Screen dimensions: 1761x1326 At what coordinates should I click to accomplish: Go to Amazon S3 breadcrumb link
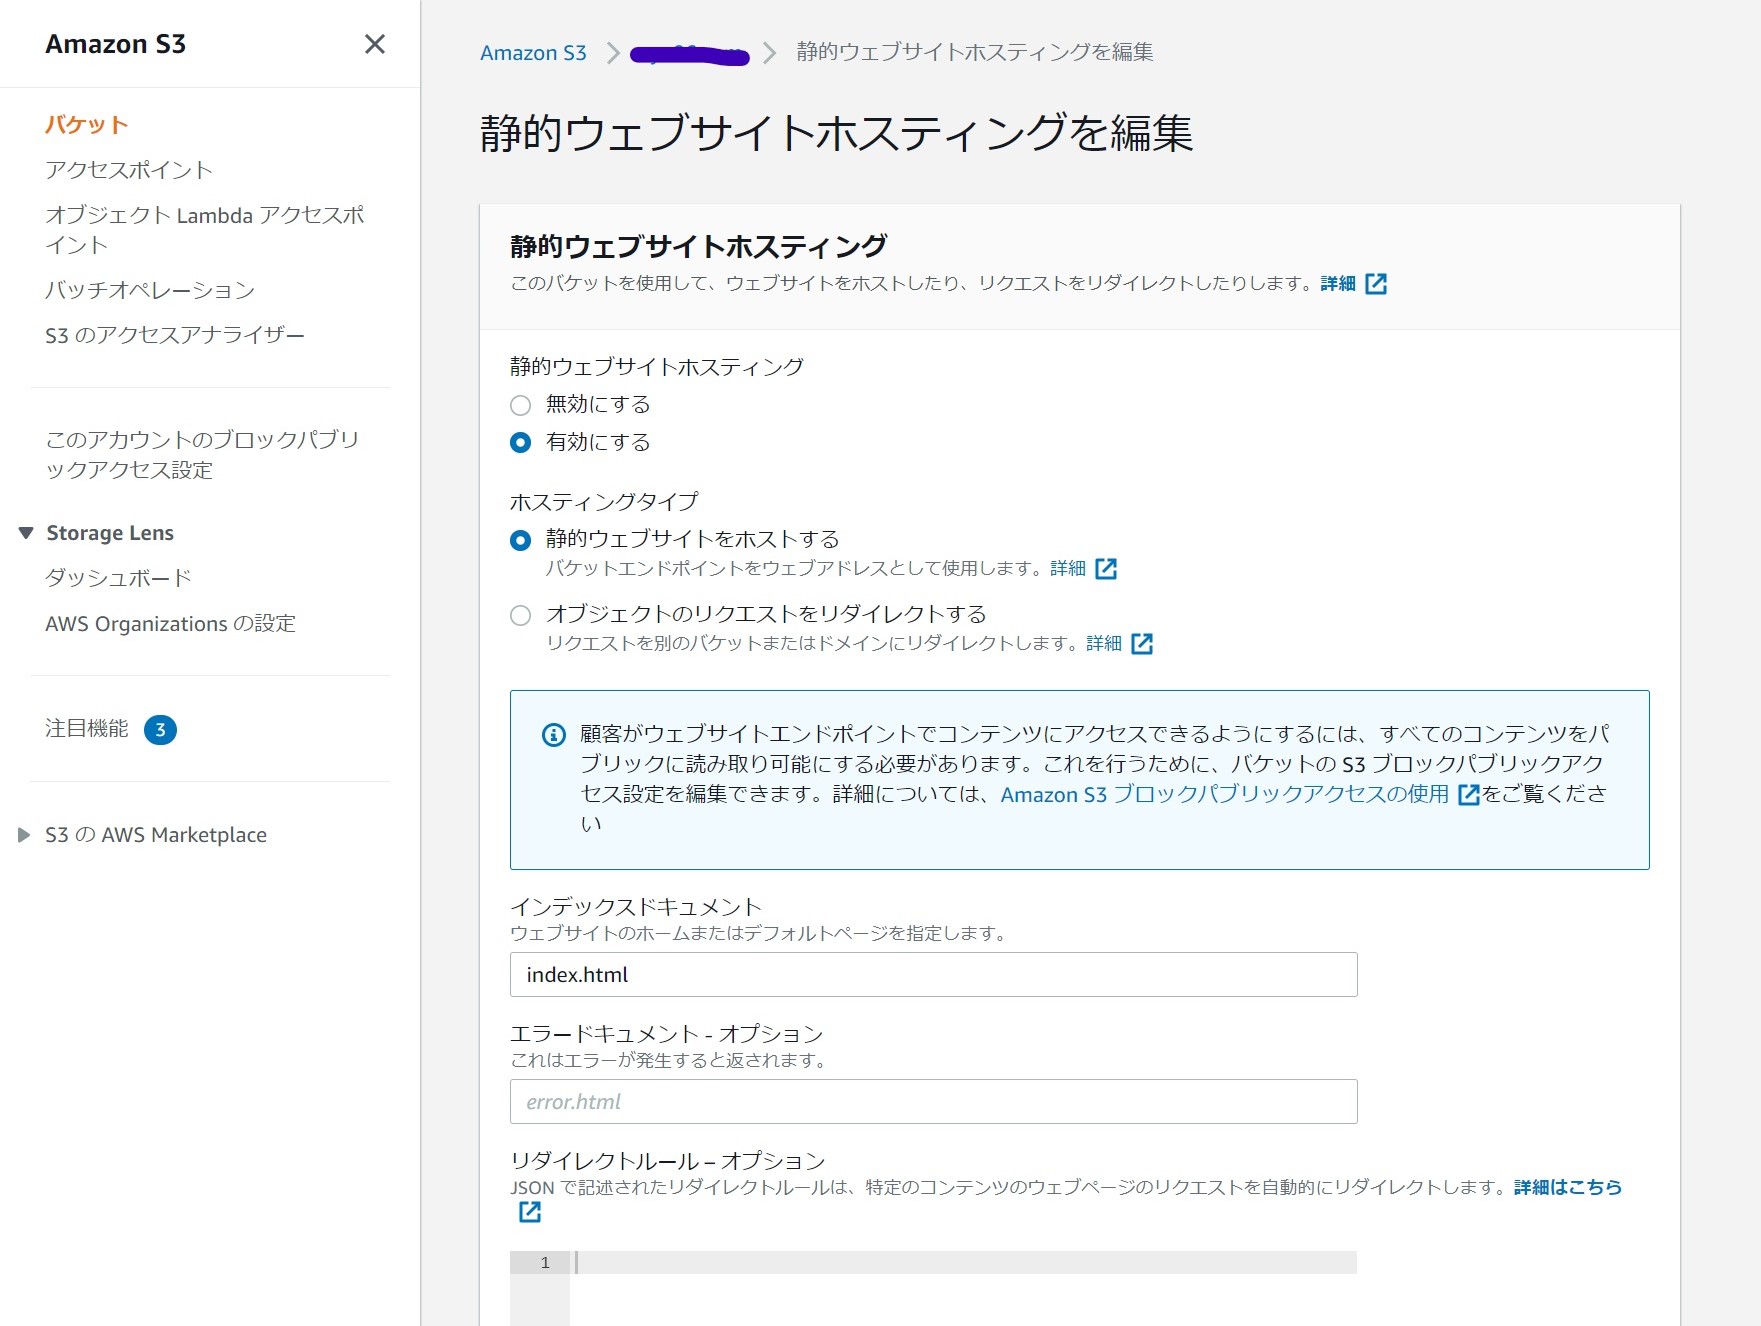pos(533,53)
